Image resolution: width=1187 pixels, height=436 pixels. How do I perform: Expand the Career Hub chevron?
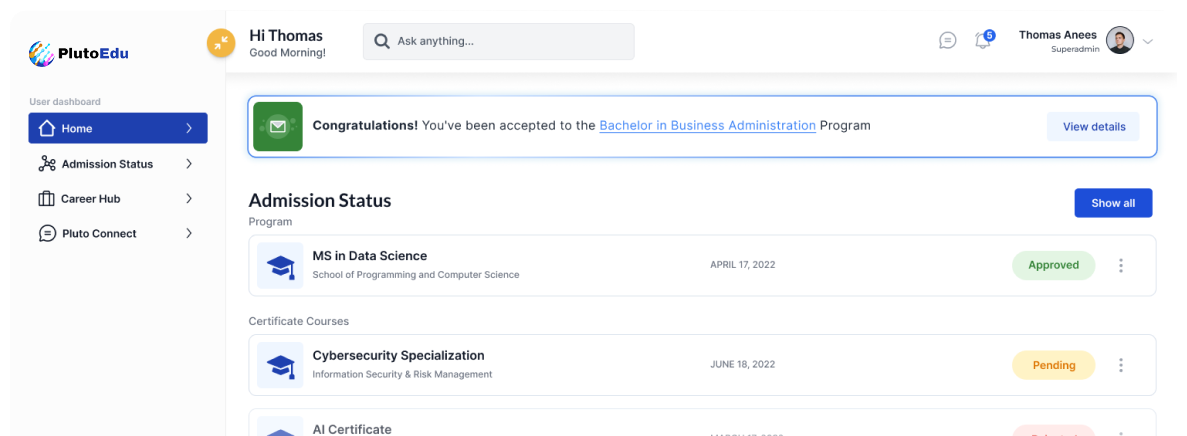[189, 199]
